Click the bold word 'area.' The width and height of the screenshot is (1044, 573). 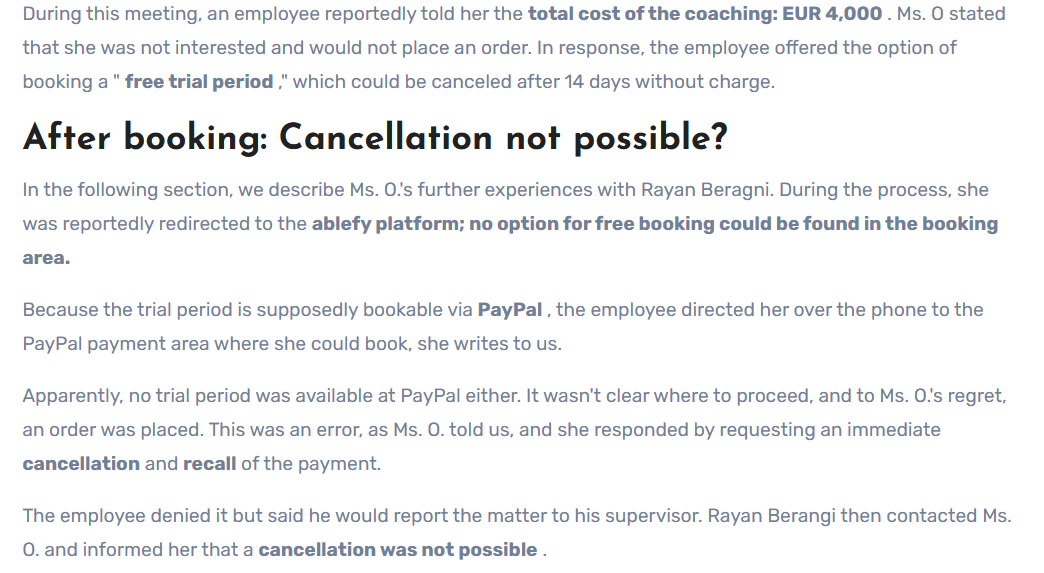pyautogui.click(x=47, y=258)
